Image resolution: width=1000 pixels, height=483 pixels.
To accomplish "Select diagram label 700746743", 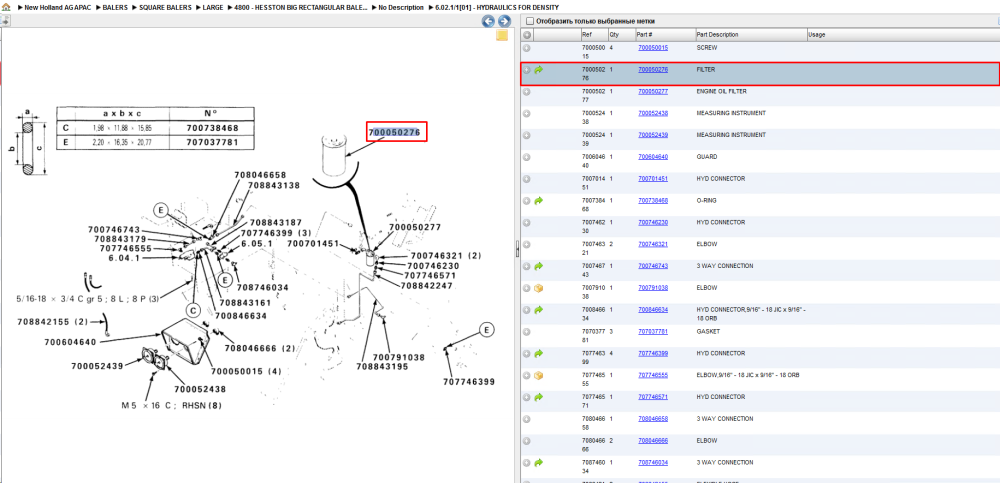I will tap(114, 230).
